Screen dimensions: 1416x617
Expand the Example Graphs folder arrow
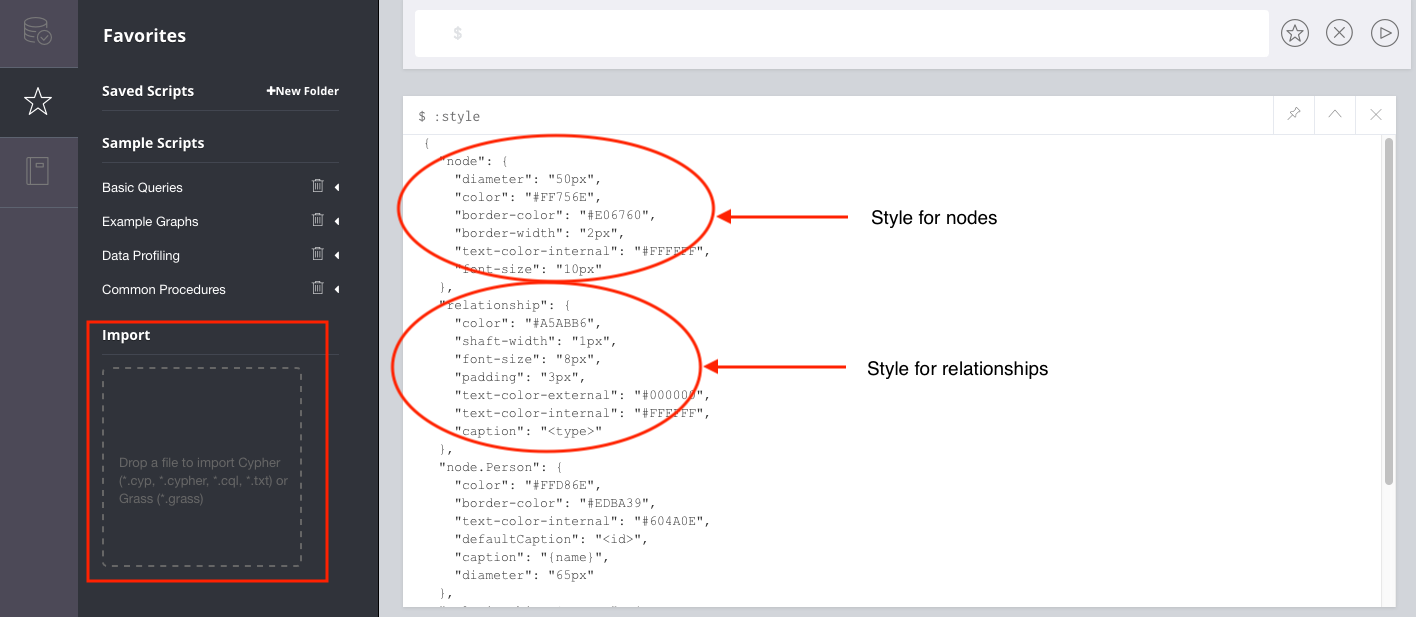click(337, 221)
